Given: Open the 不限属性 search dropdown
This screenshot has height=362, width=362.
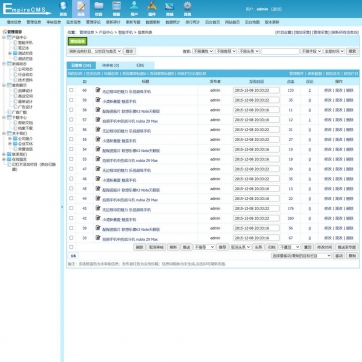Looking at the screenshot, I should [203, 51].
